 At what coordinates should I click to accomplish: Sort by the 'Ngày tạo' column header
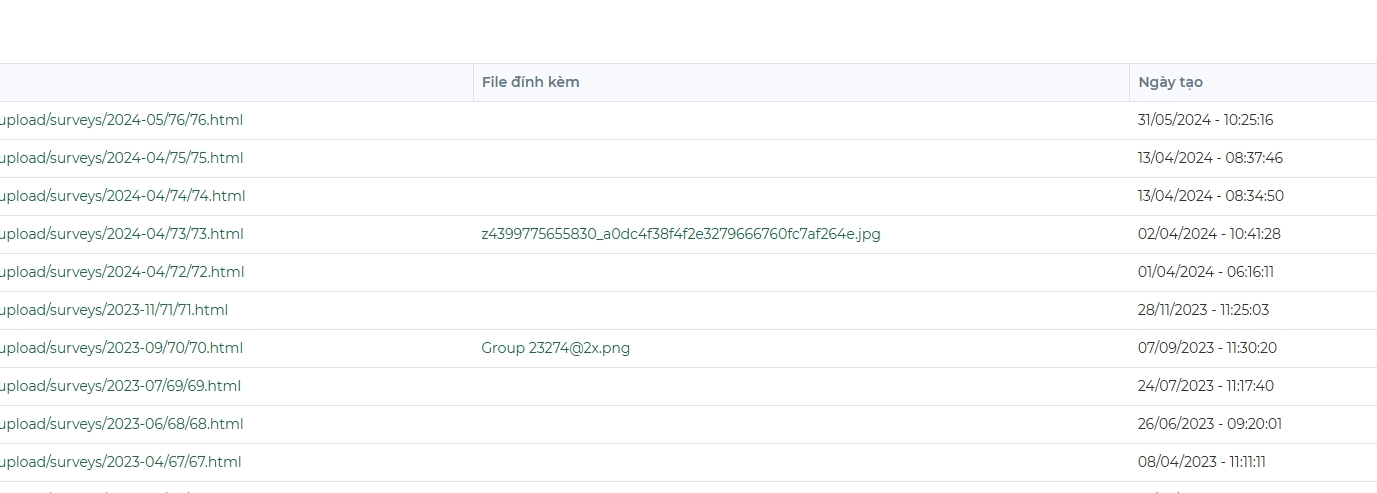1170,82
